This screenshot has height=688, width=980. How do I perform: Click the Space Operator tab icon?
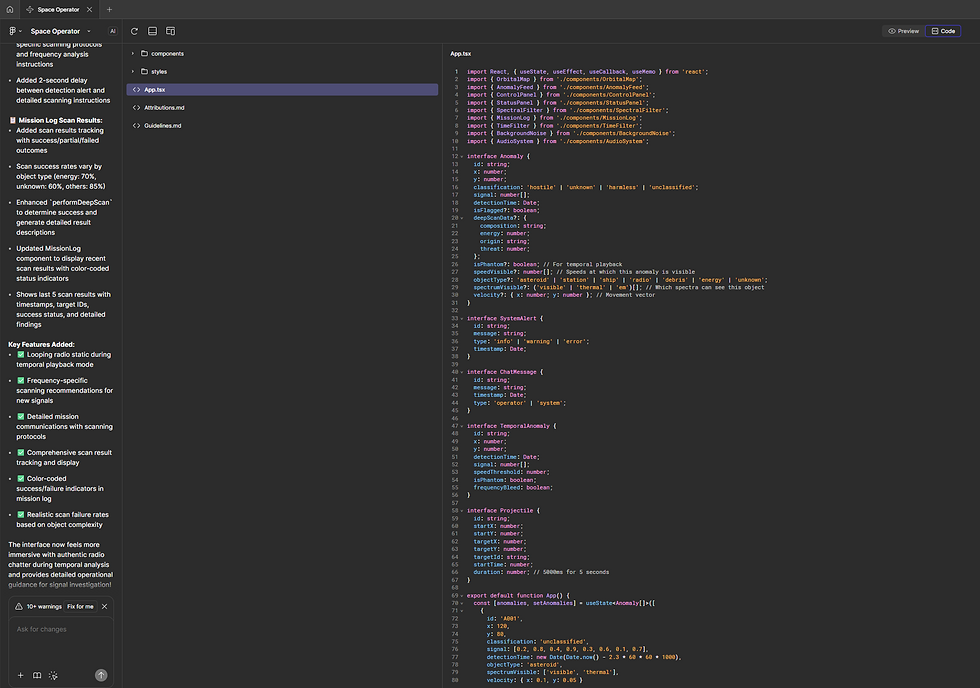(30, 9)
